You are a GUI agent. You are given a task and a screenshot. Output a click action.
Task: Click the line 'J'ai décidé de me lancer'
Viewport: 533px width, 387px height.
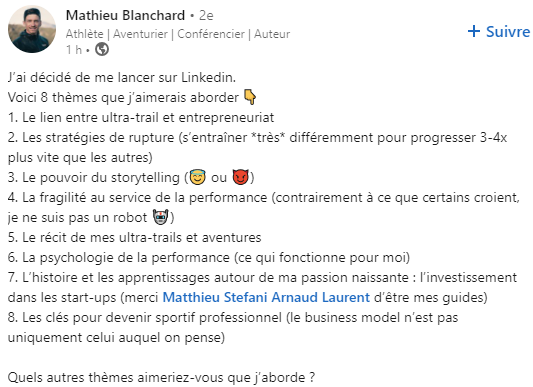[x=122, y=78]
